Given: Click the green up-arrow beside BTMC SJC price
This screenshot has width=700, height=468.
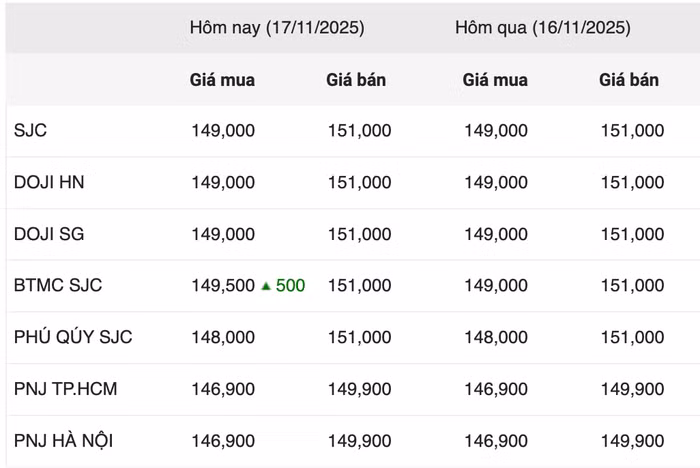Looking at the screenshot, I should click(266, 286).
